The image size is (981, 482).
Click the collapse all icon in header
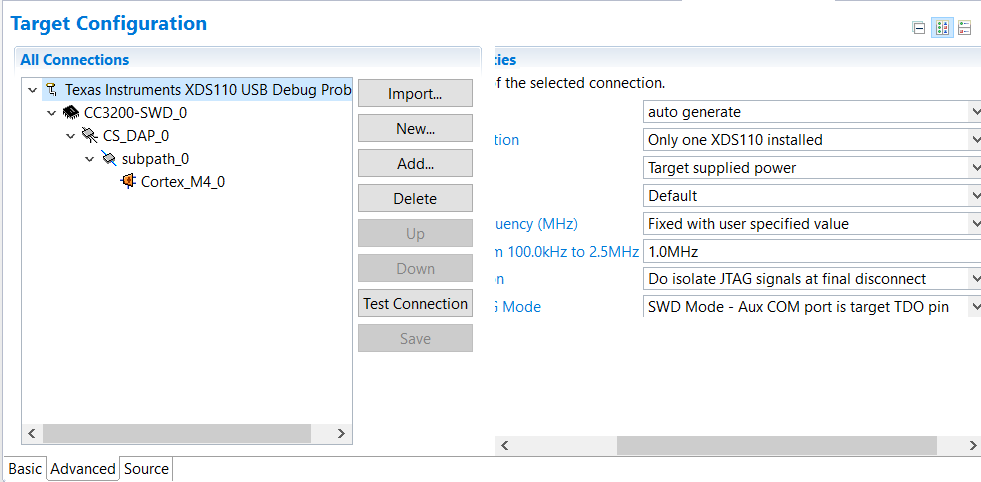(919, 28)
